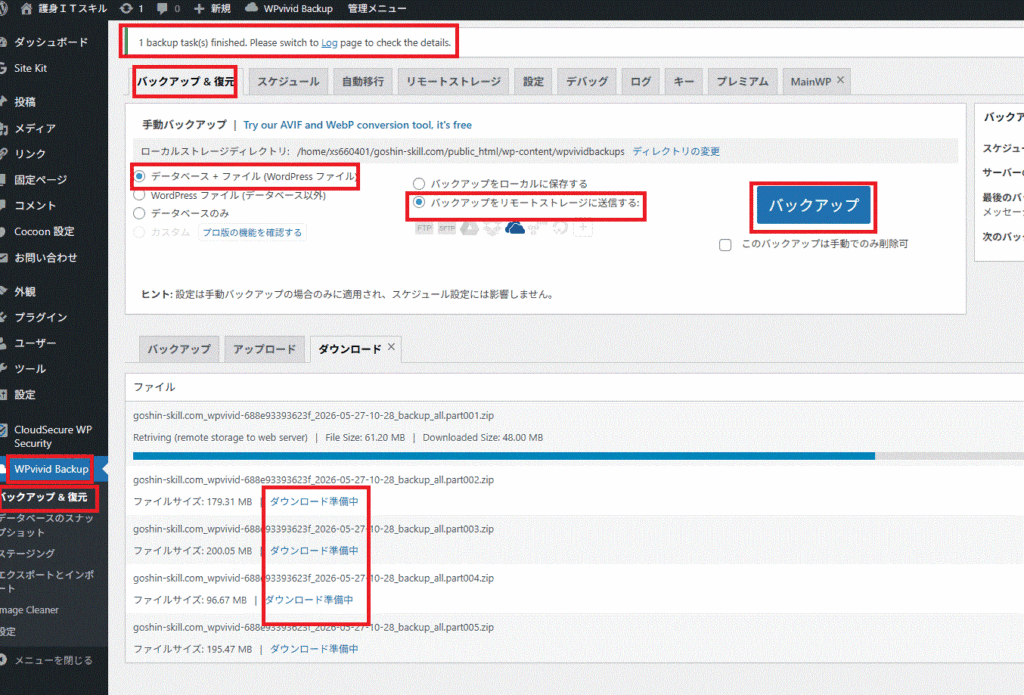Open プラグイン in the sidebar
Viewport: 1024px width, 695px height.
click(x=40, y=317)
